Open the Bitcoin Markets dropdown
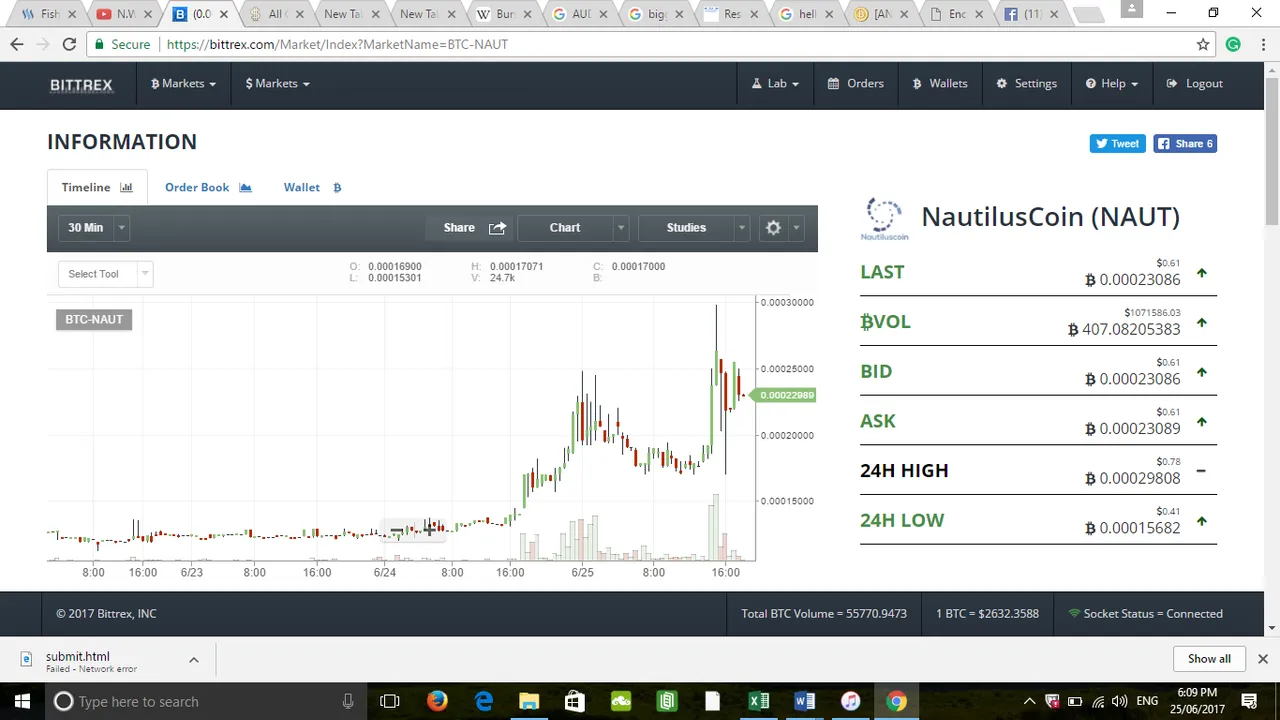The image size is (1280, 720). coord(183,84)
